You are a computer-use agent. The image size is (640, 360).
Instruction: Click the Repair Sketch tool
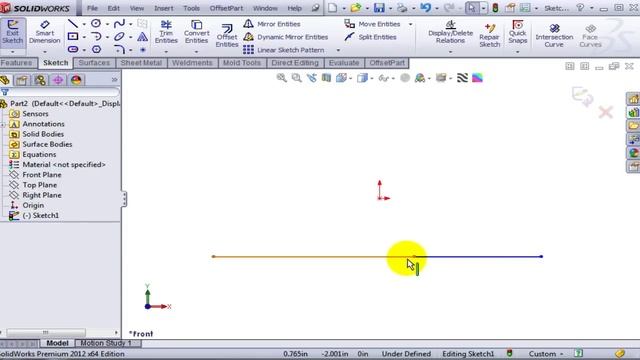[x=489, y=35]
